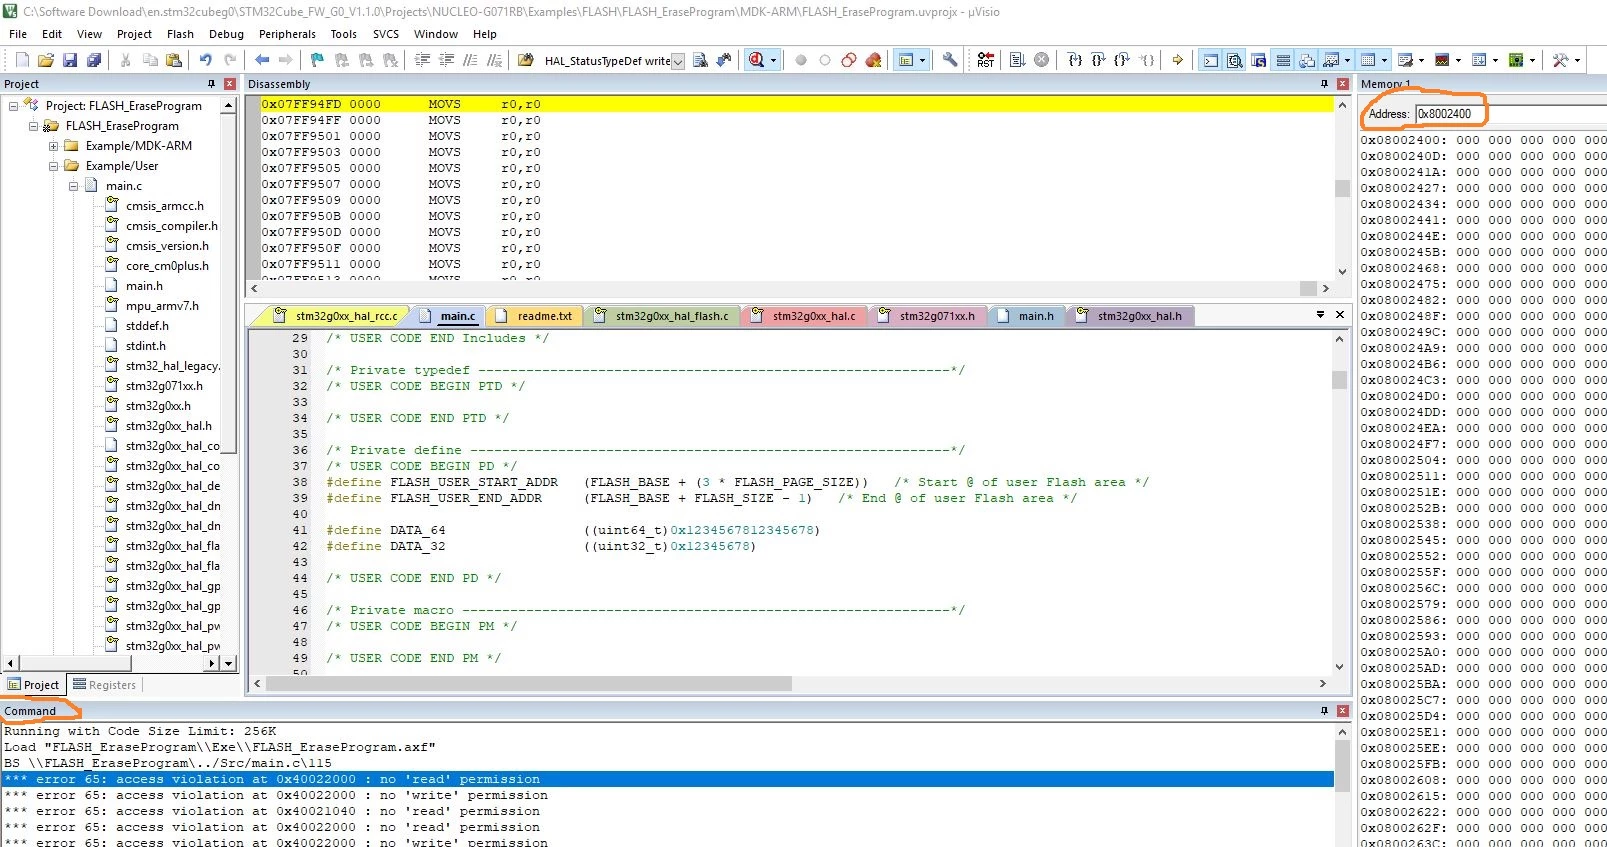The width and height of the screenshot is (1607, 847).
Task: Open debug search dropdown arrow
Action: pyautogui.click(x=773, y=60)
